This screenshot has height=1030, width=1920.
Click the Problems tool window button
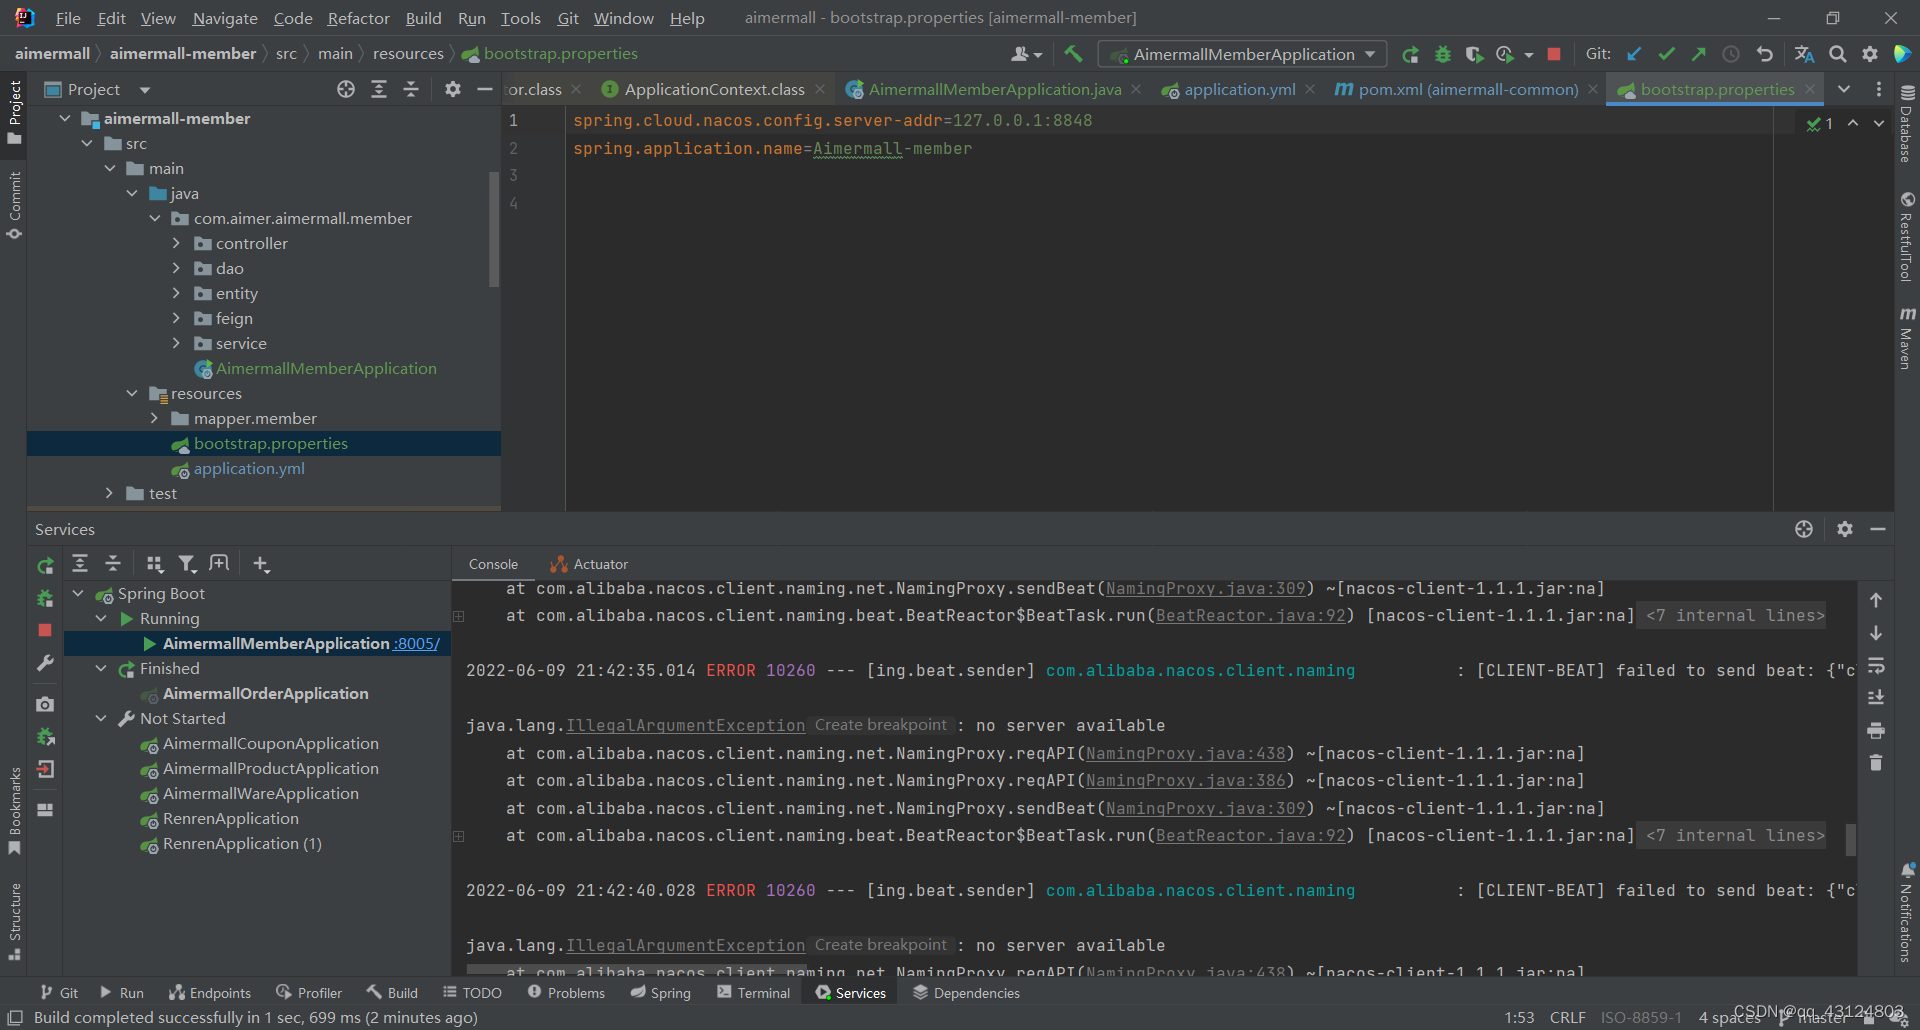566,993
